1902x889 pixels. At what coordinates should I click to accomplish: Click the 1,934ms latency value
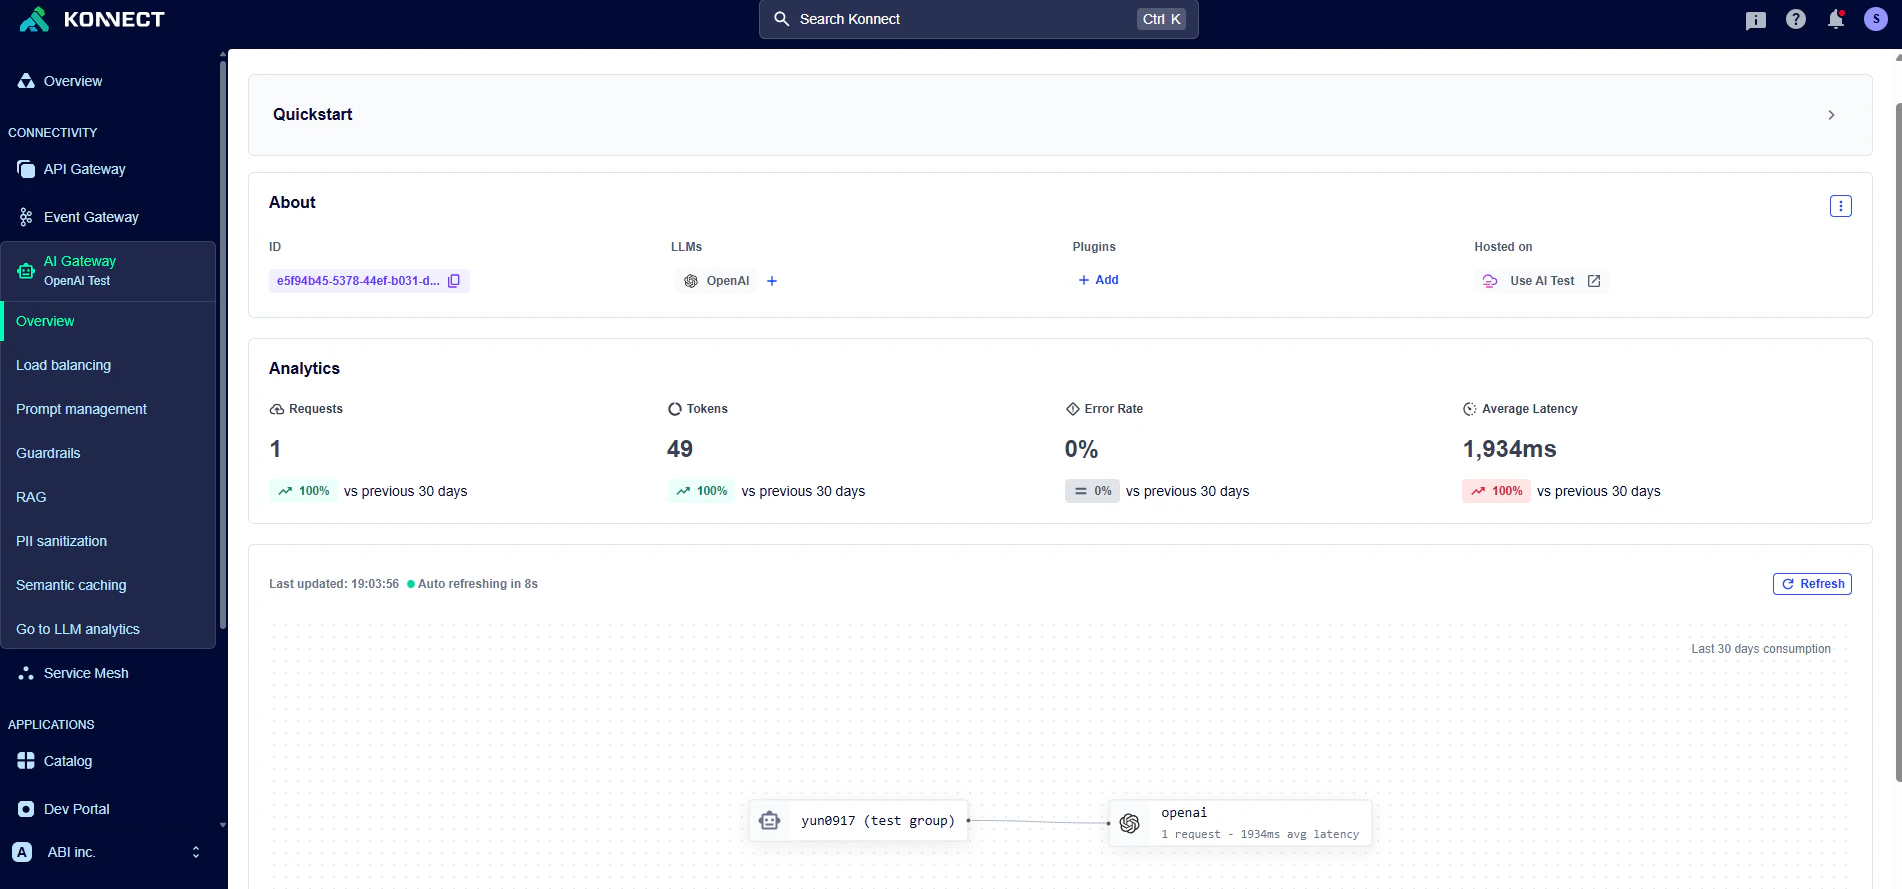1509,449
